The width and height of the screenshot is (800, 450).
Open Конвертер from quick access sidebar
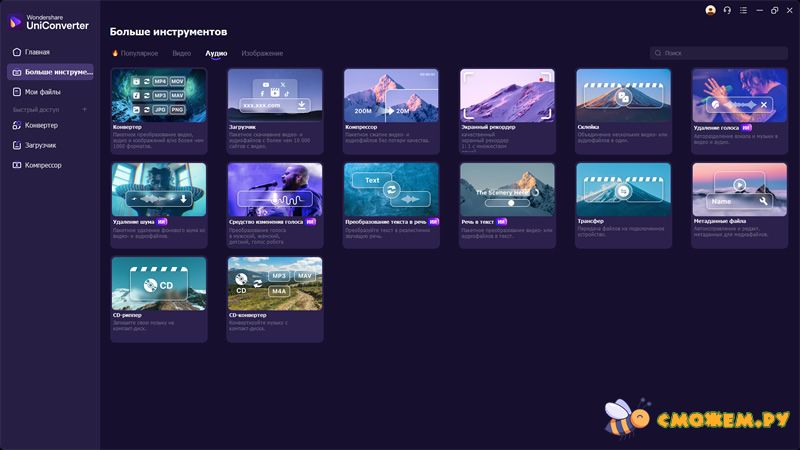coord(41,125)
